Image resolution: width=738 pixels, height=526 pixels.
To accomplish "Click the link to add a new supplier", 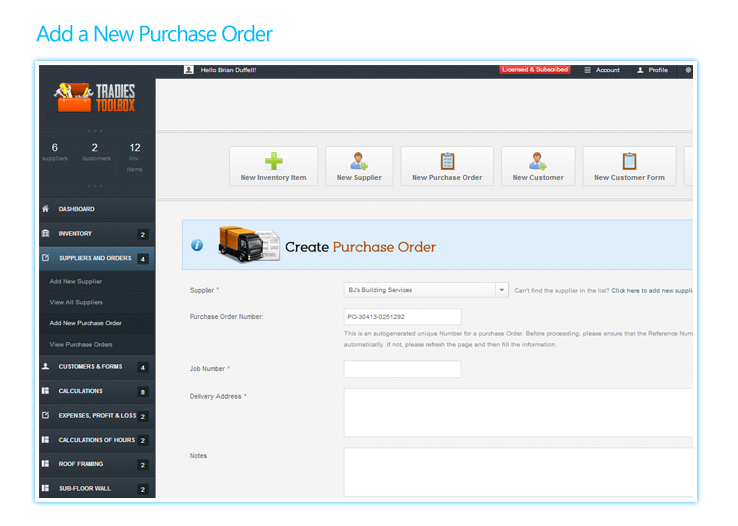I will pyautogui.click(x=653, y=290).
